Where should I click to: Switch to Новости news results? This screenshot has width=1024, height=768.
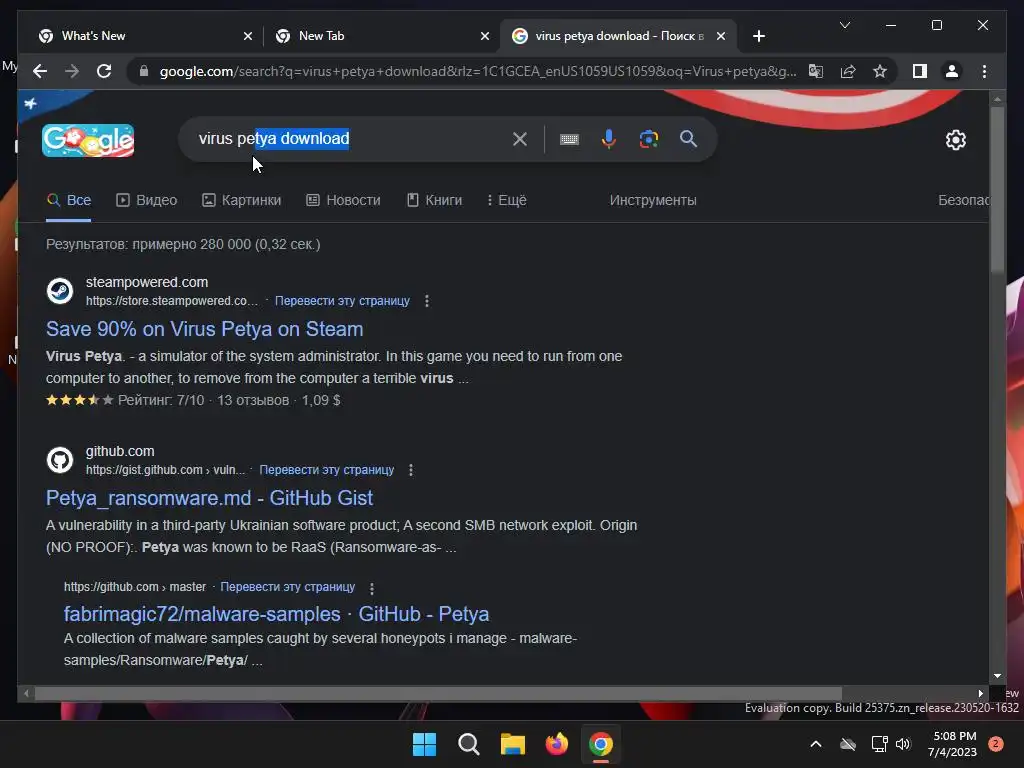pyautogui.click(x=344, y=200)
